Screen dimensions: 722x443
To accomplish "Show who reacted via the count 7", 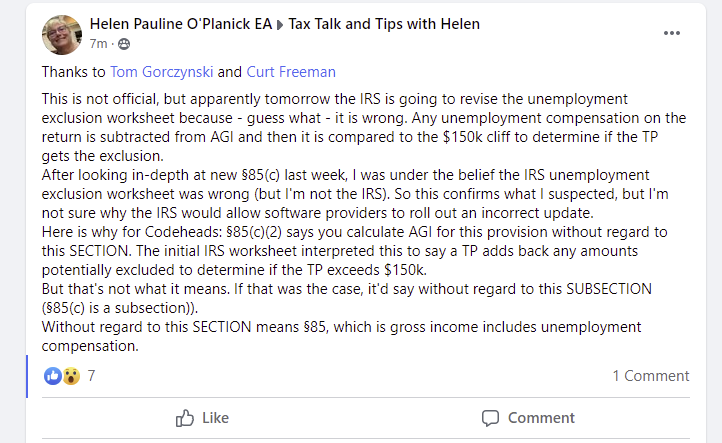I will [x=92, y=376].
